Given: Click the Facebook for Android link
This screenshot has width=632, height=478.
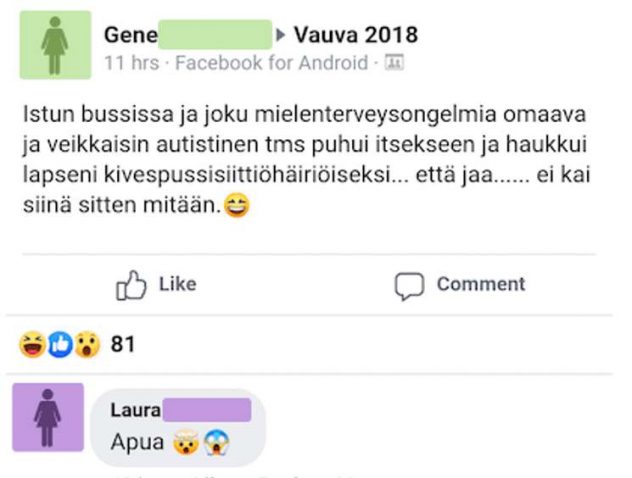Looking at the screenshot, I should tap(272, 63).
